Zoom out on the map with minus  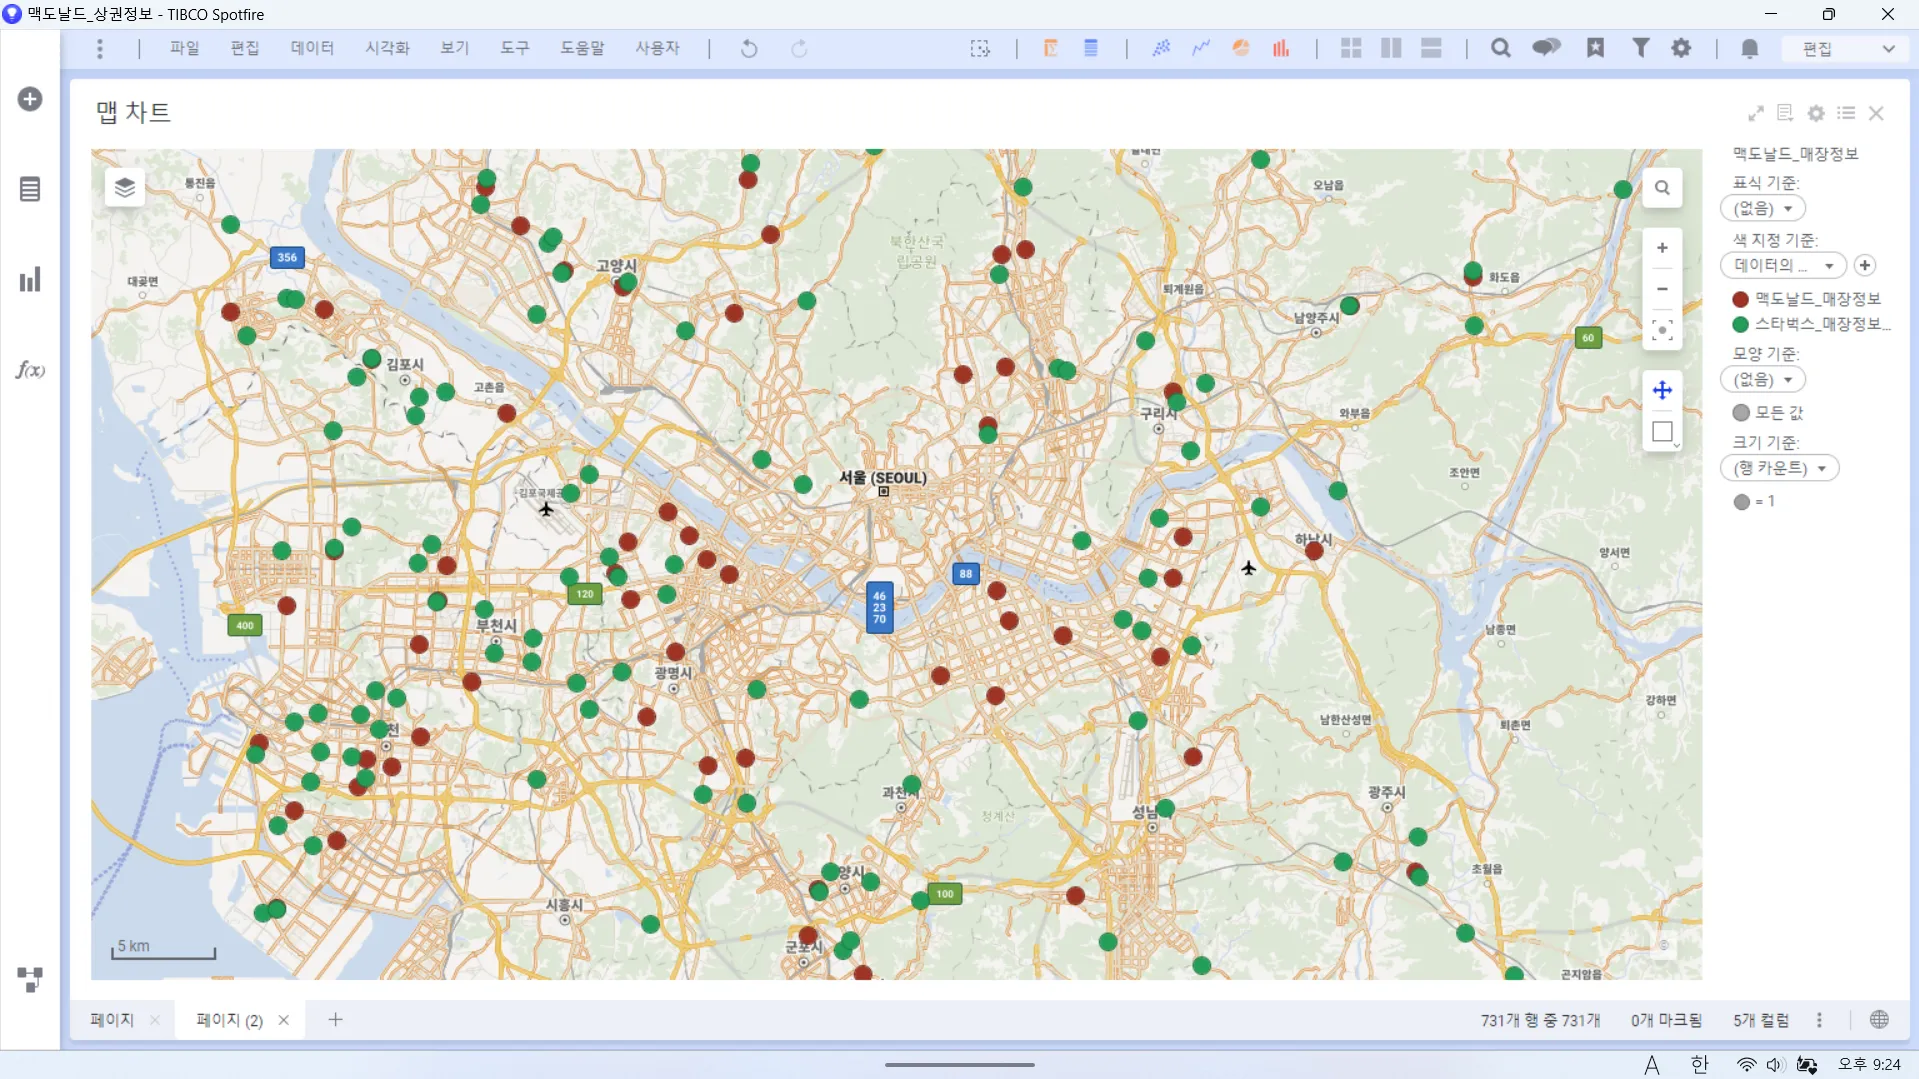1662,289
